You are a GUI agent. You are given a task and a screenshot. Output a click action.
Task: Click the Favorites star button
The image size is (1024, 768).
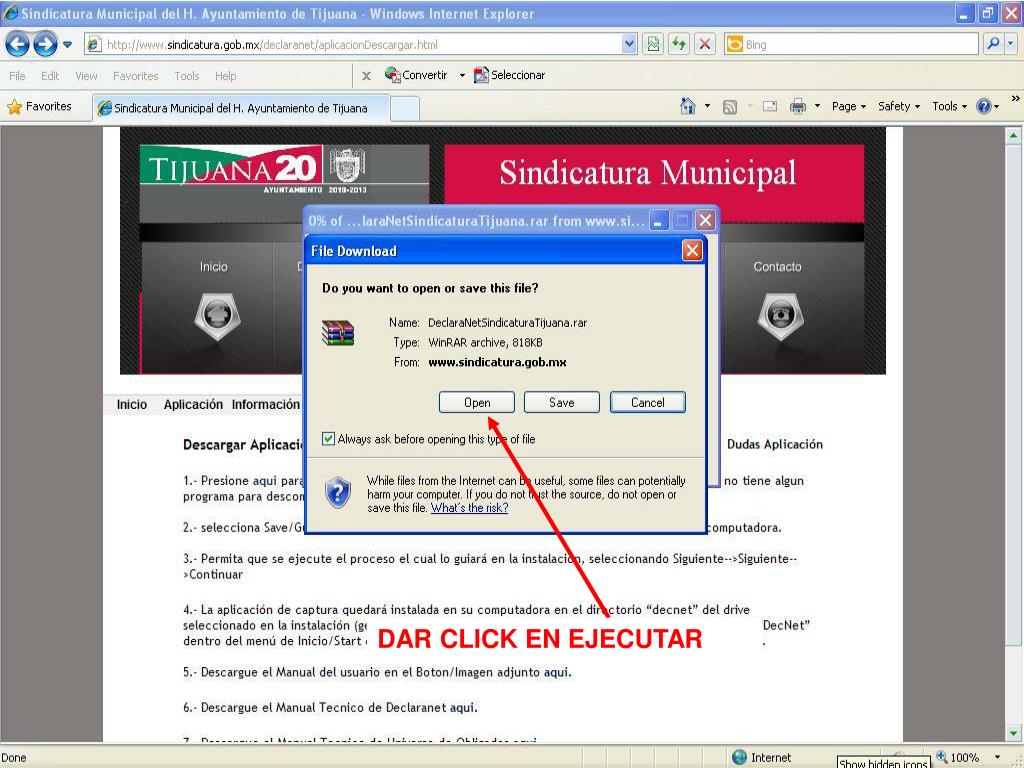39,106
